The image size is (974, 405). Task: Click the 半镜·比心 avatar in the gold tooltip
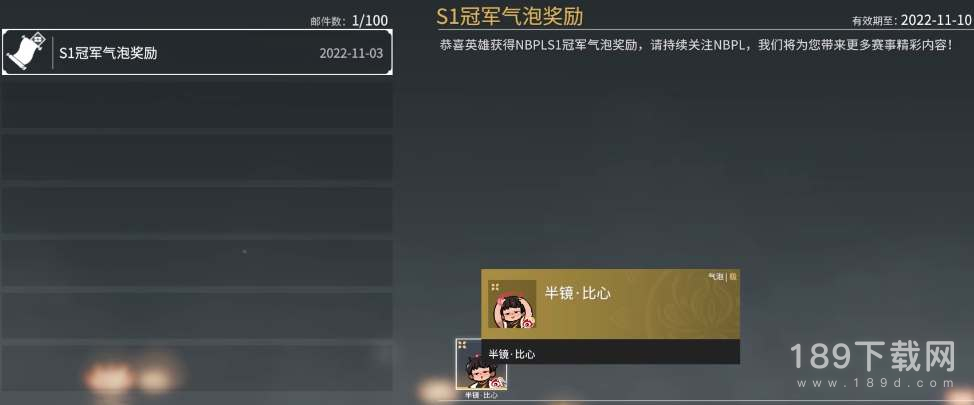point(512,304)
